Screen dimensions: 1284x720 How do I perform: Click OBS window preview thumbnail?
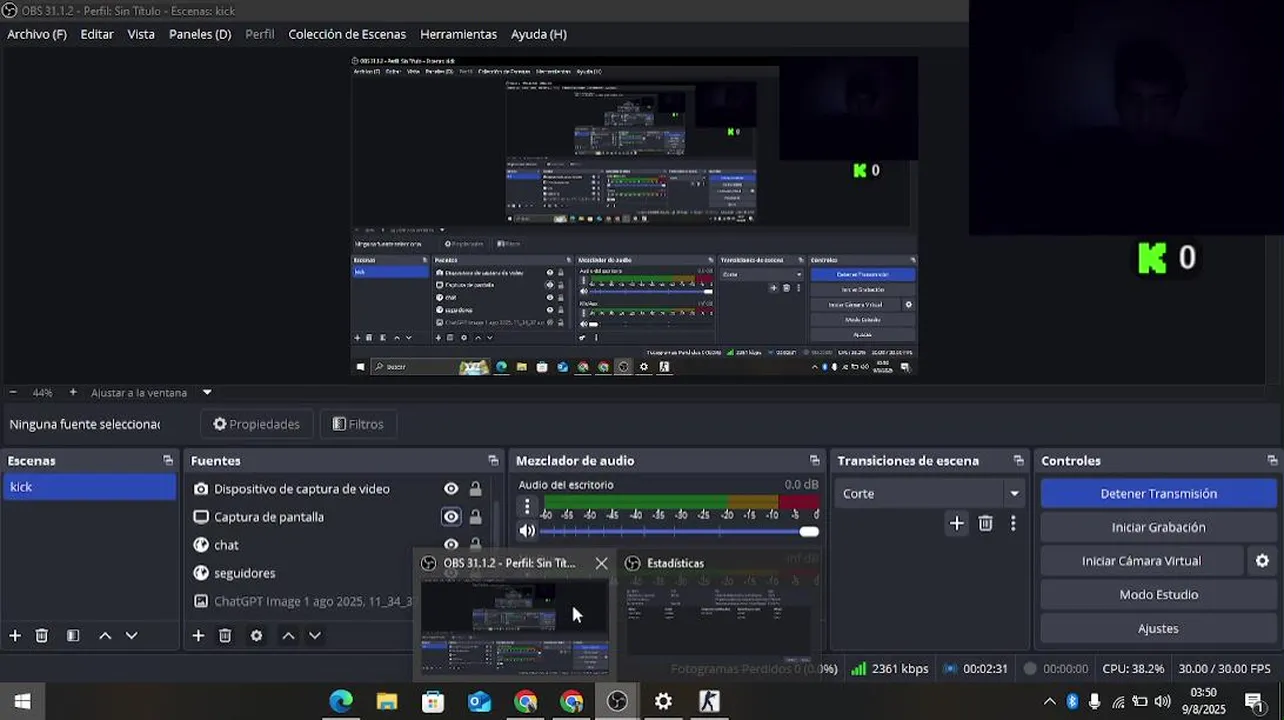click(x=514, y=626)
